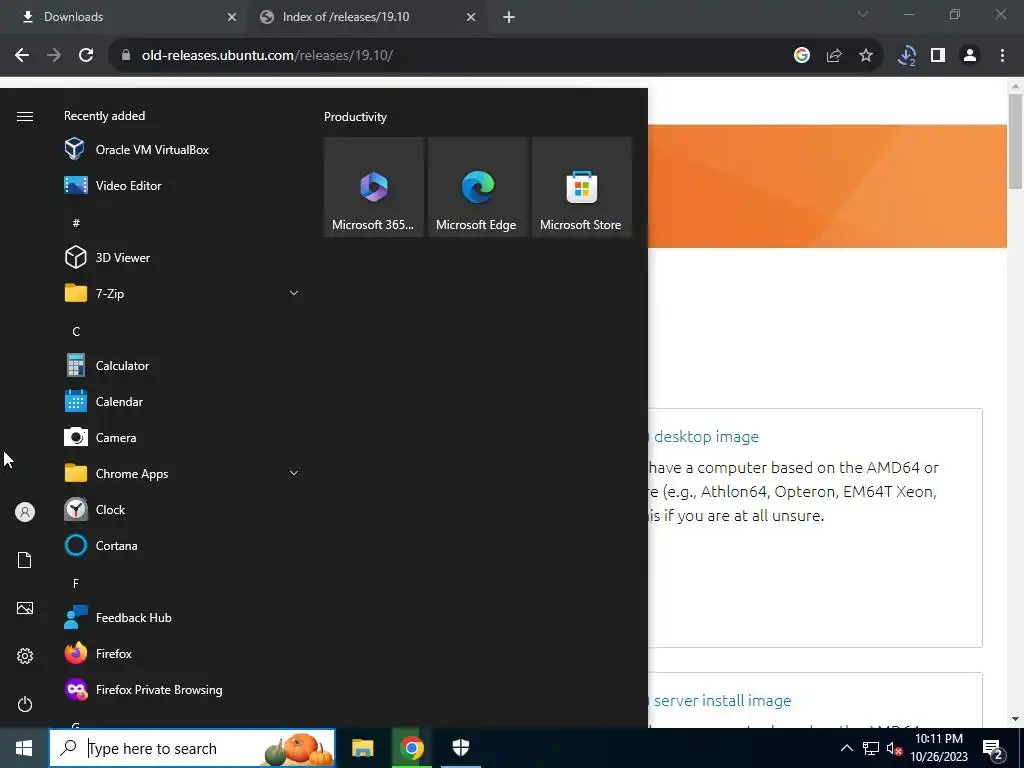Open the Microsoft Edge tile
This screenshot has width=1024, height=768.
pyautogui.click(x=477, y=187)
